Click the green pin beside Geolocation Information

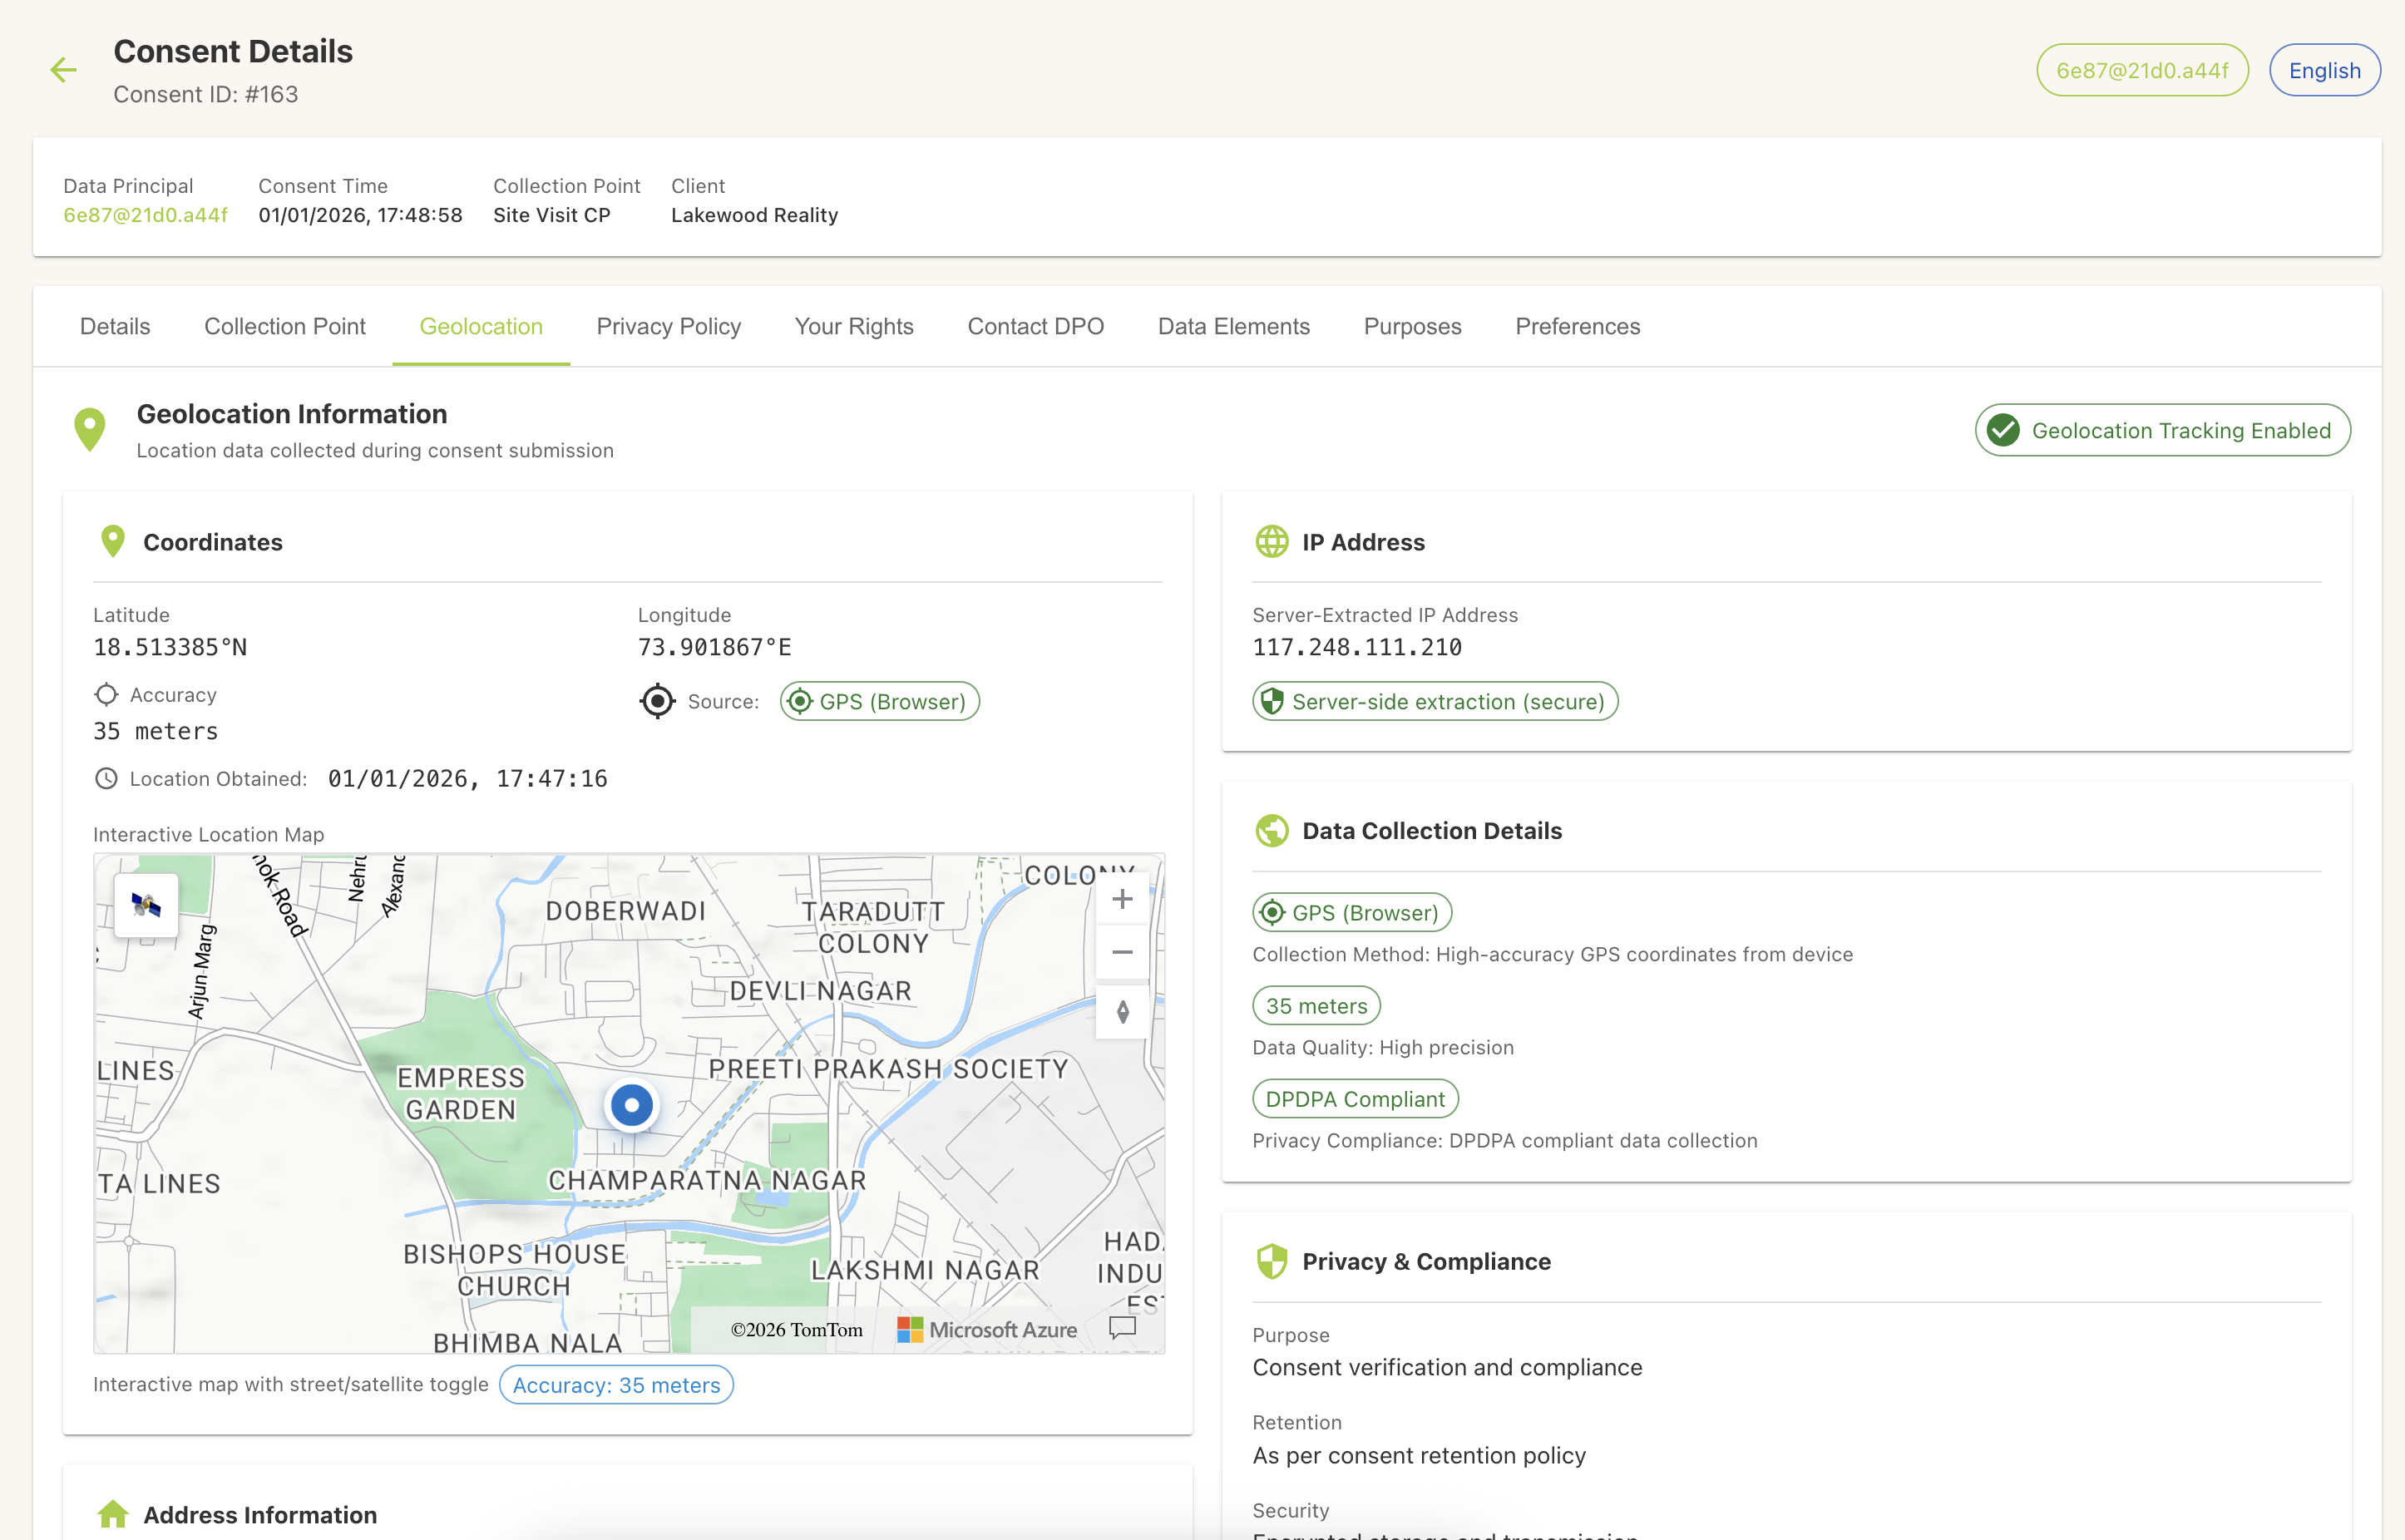(90, 428)
